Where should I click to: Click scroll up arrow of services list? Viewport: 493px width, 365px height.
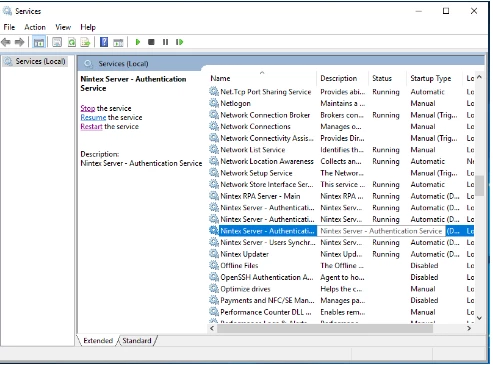pos(479,77)
